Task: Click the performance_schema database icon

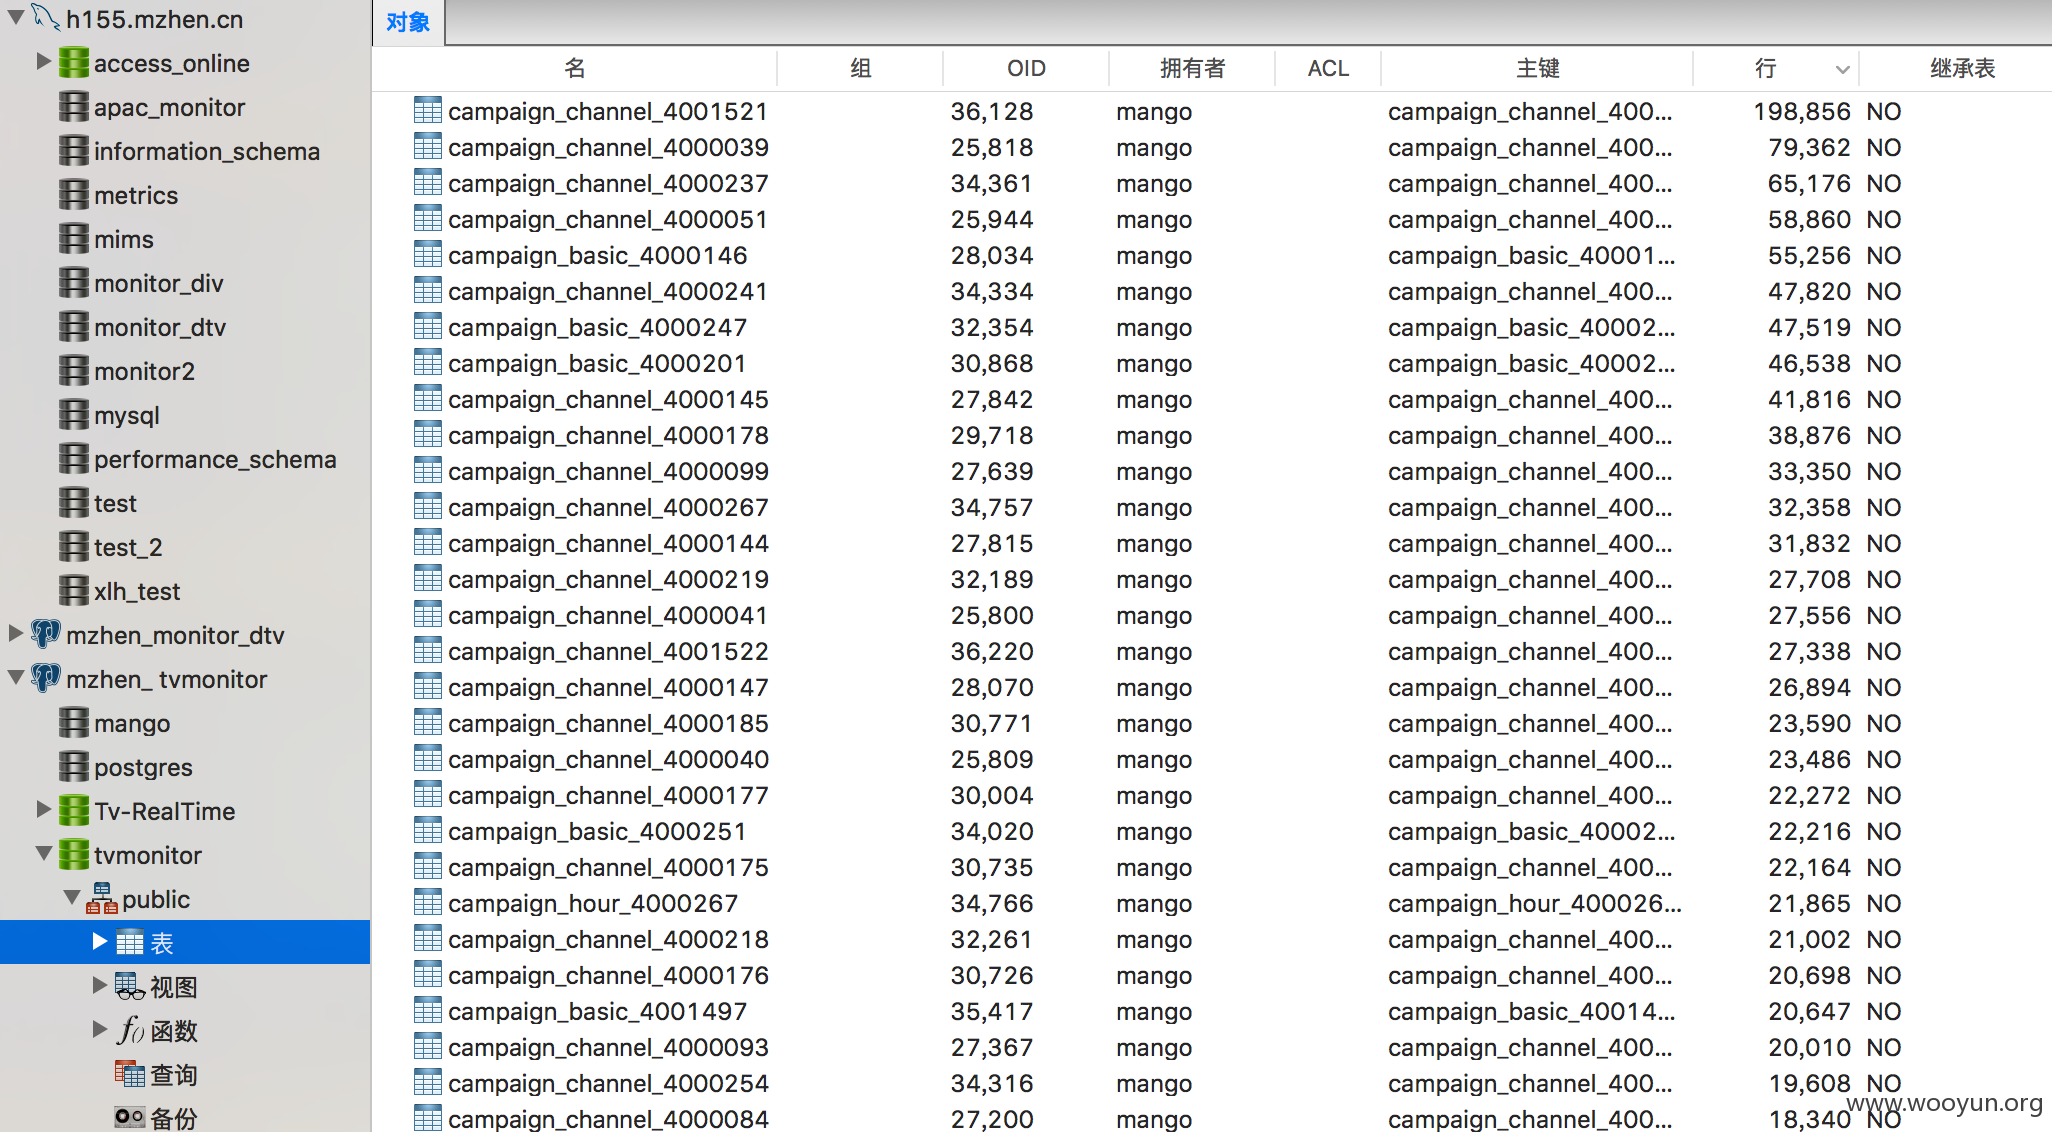Action: (74, 459)
